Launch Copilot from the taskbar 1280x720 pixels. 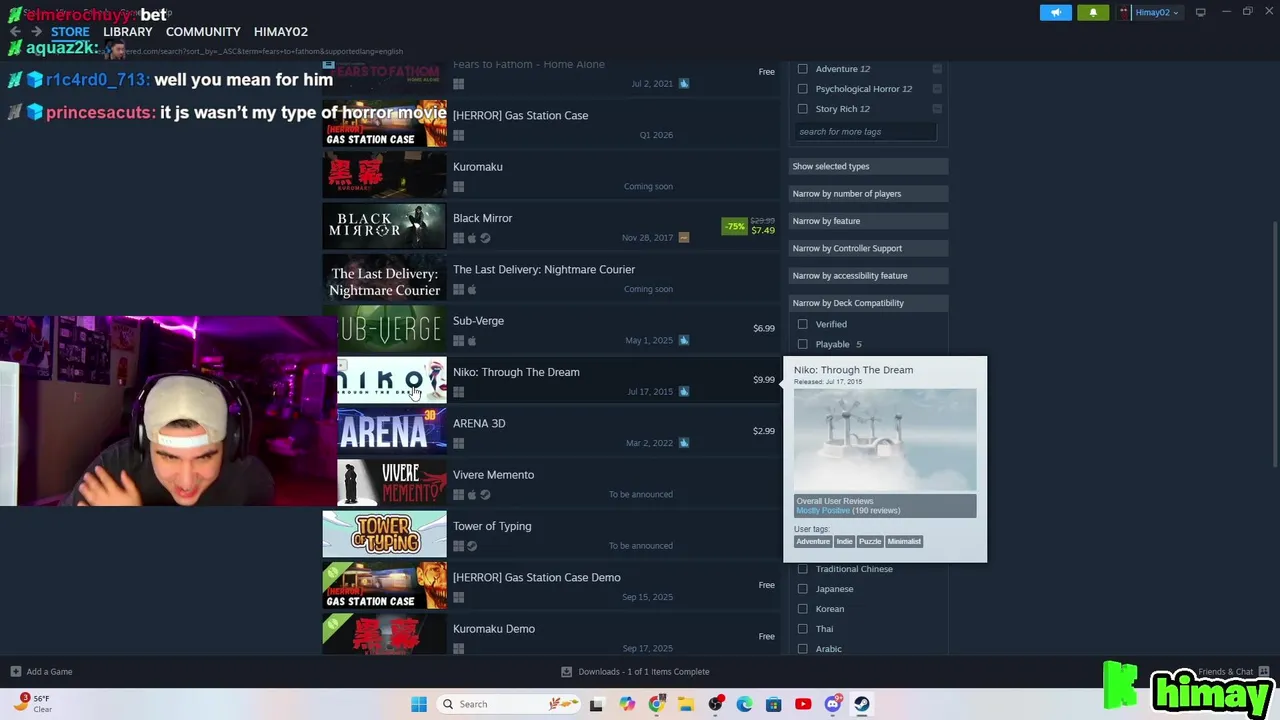click(x=627, y=704)
